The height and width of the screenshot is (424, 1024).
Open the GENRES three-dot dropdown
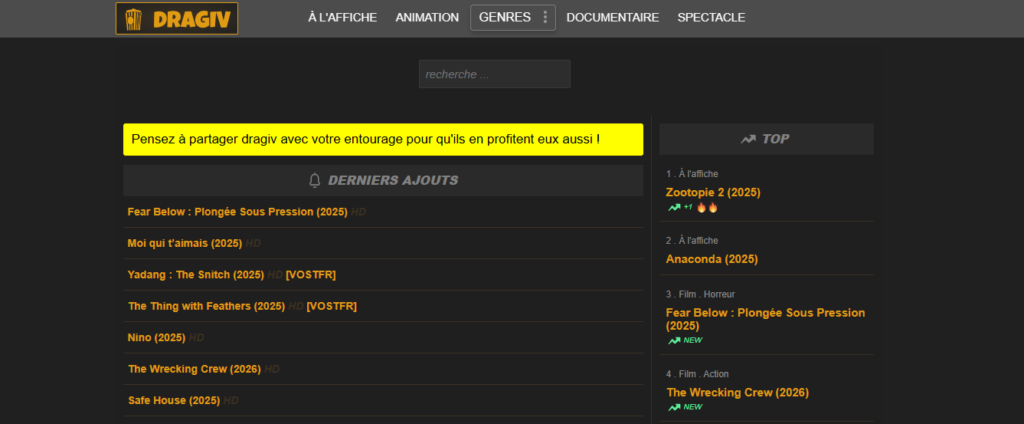coord(545,18)
